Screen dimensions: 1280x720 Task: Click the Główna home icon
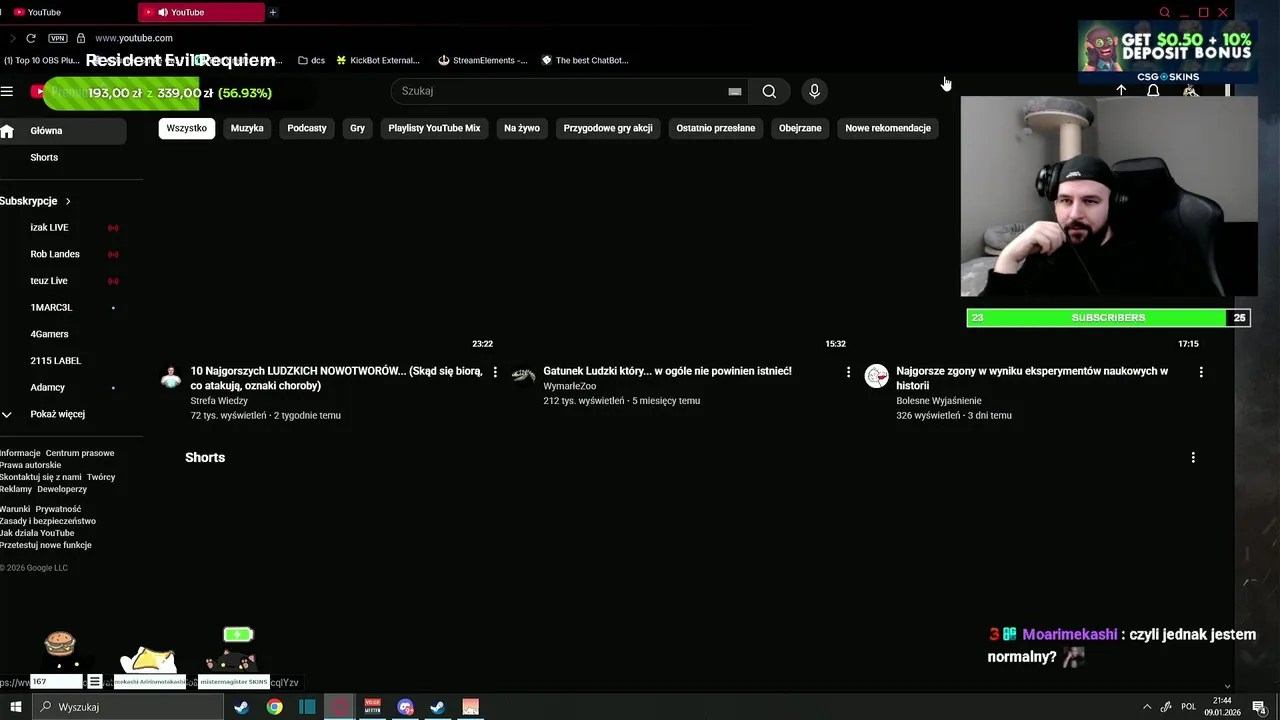coord(7,131)
